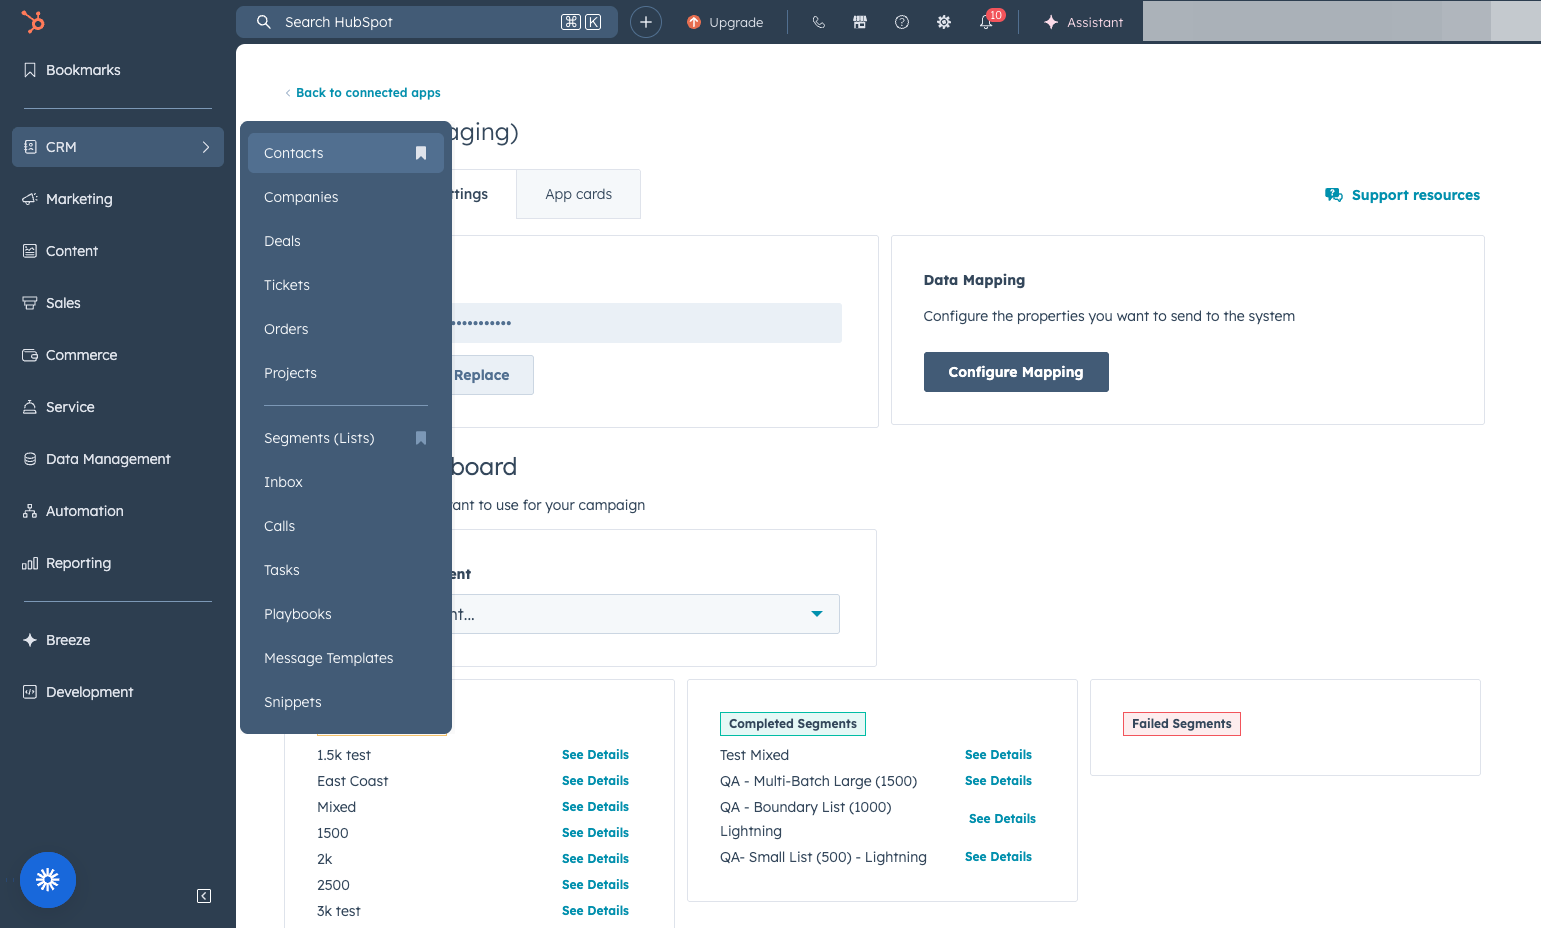The height and width of the screenshot is (928, 1541).
Task: Open the Reporting sidebar menu
Action: (118, 563)
